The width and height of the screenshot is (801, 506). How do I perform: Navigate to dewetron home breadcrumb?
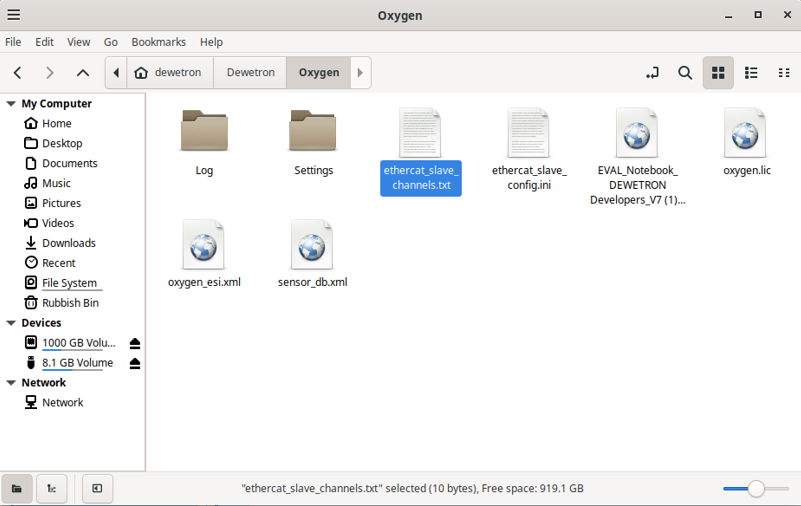169,73
